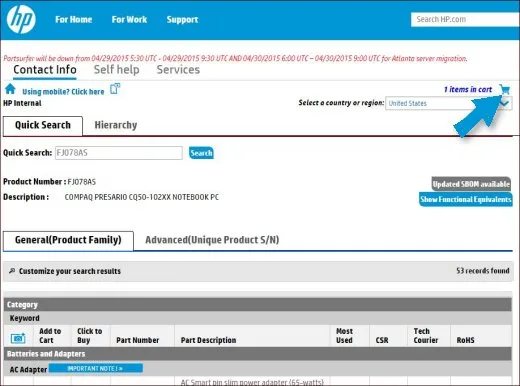This screenshot has height=386, width=520.
Task: Click Updated SBOM available button
Action: pos(471,184)
